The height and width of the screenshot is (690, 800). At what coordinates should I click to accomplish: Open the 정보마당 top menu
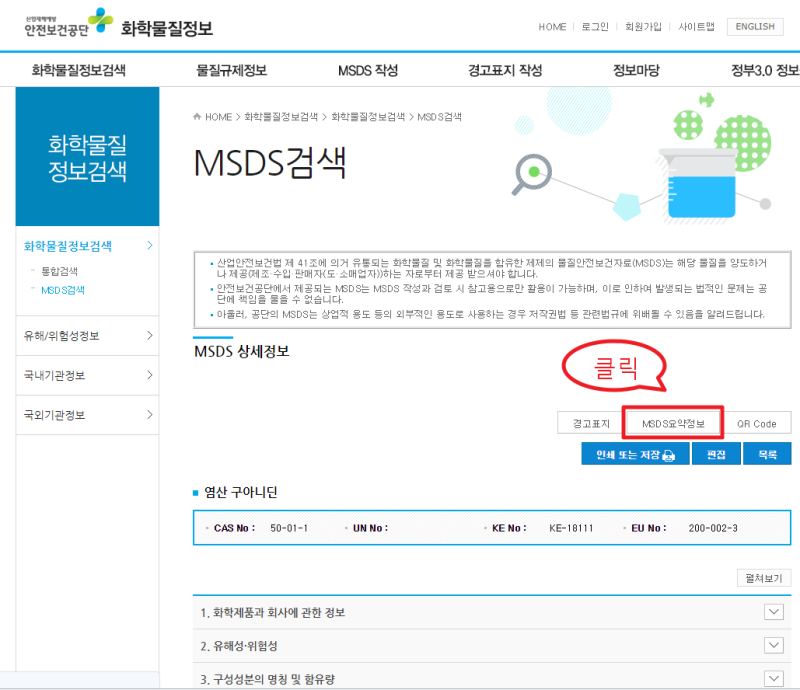click(x=636, y=70)
